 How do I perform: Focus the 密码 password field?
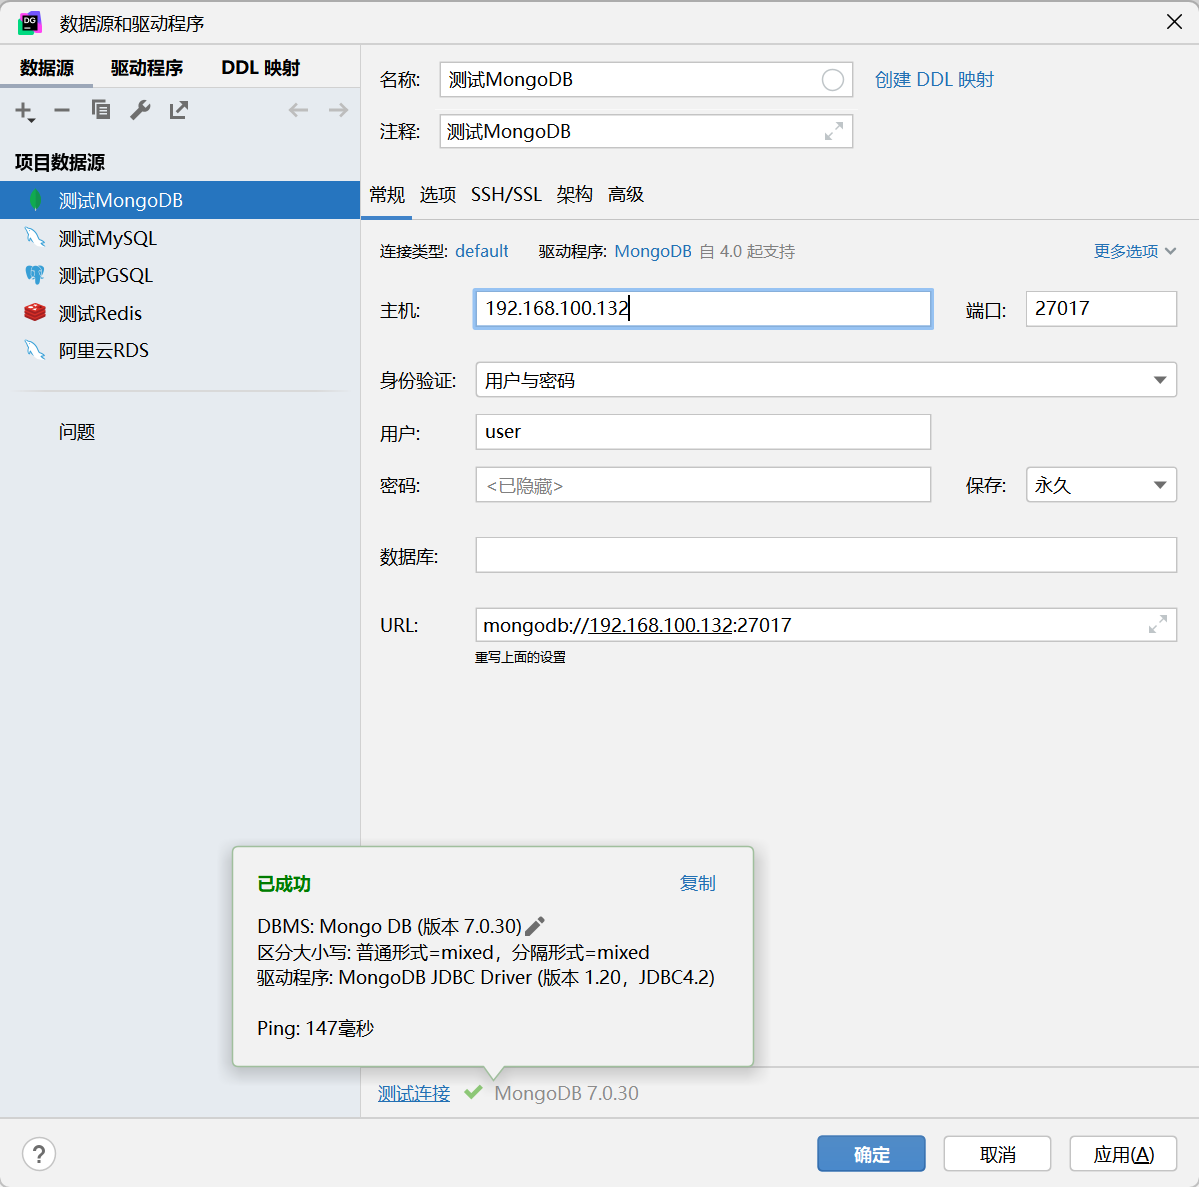703,485
